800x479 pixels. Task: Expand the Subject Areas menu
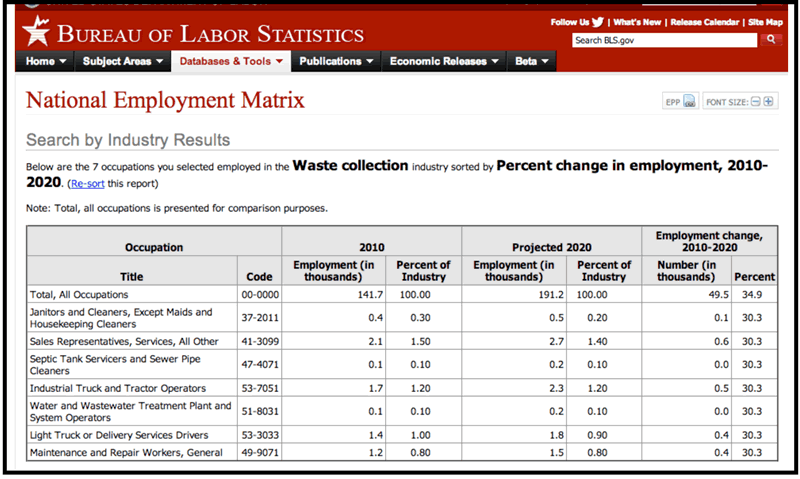coord(122,61)
